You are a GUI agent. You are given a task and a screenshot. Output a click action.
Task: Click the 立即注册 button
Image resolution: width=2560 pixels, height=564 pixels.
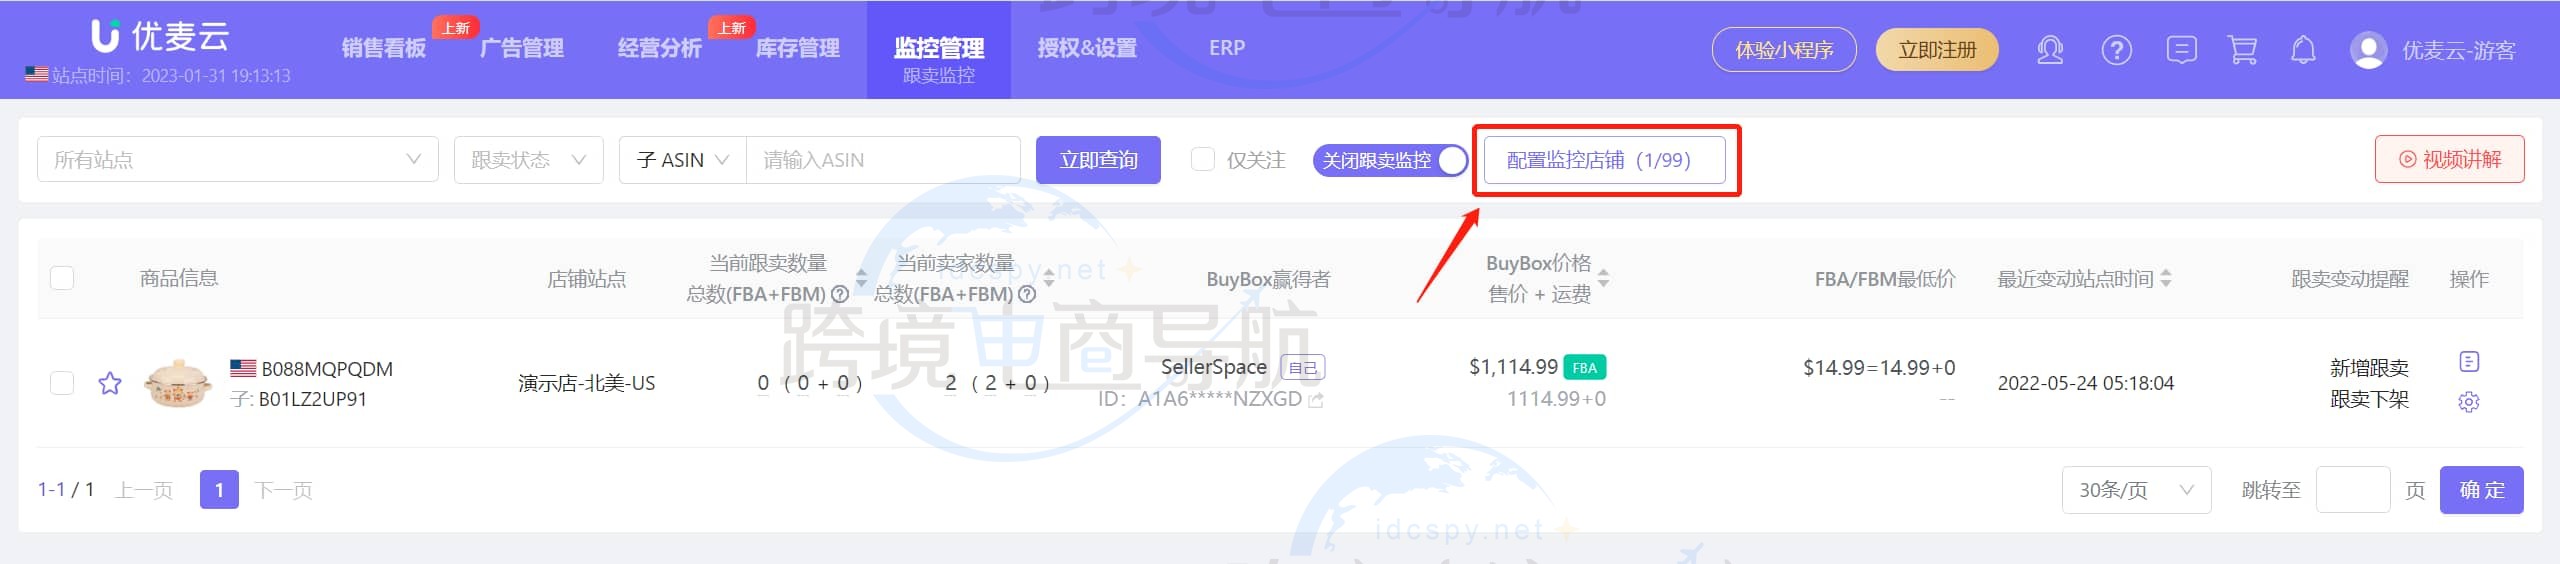click(x=1937, y=50)
